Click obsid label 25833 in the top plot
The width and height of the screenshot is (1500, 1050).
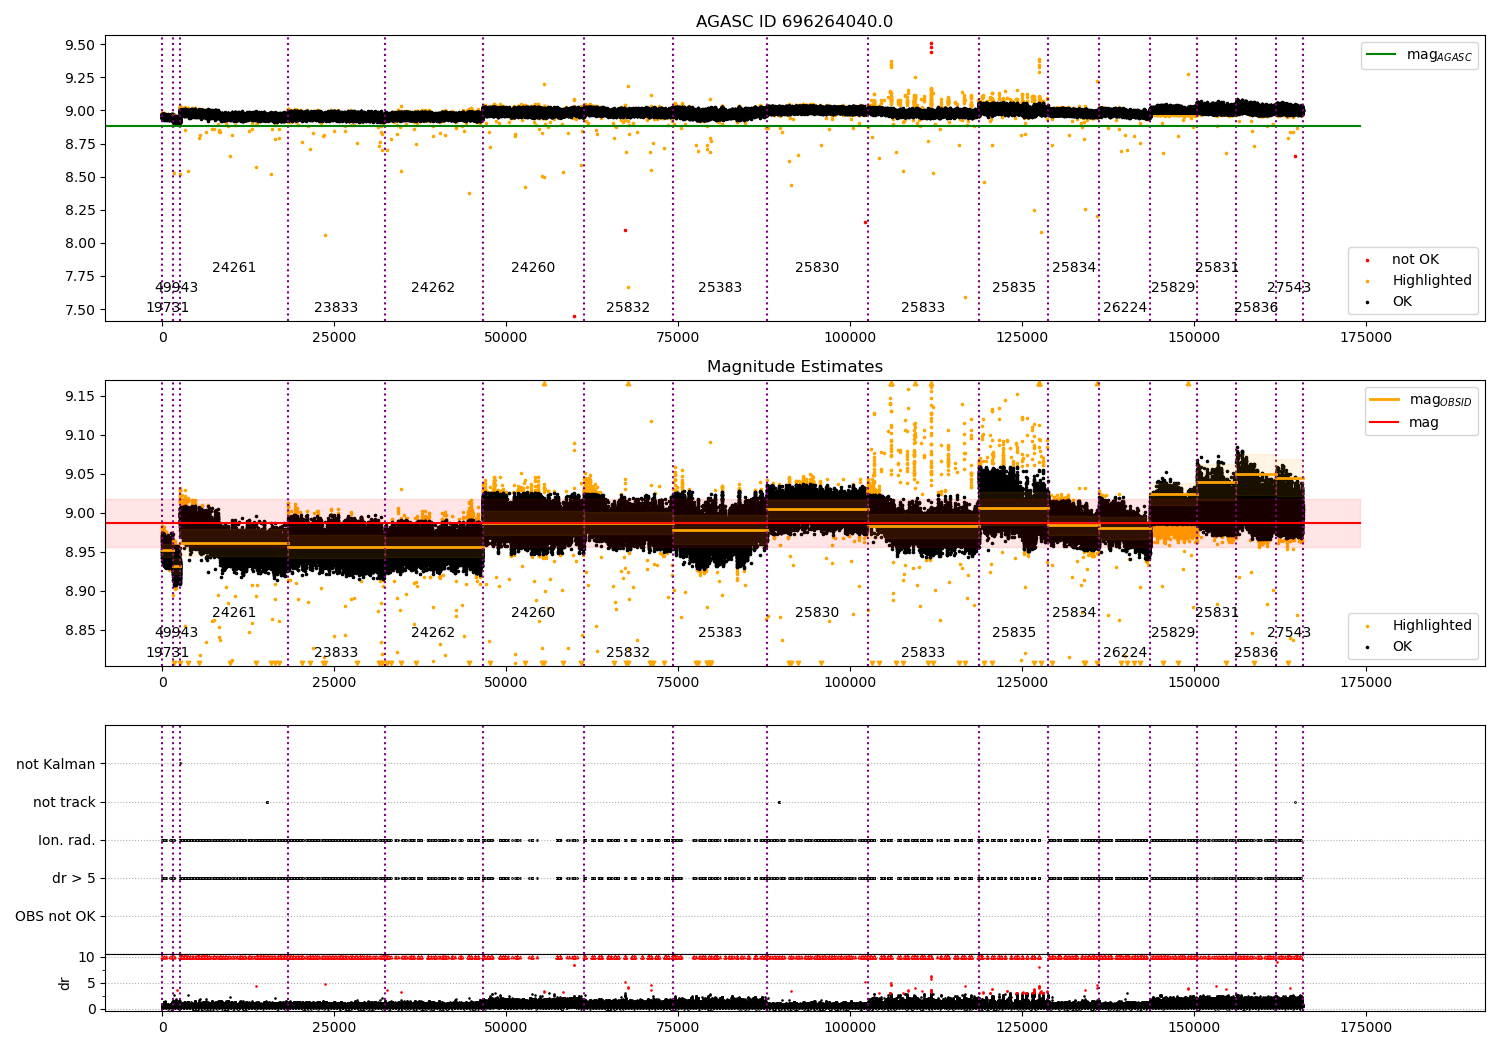pyautogui.click(x=923, y=307)
